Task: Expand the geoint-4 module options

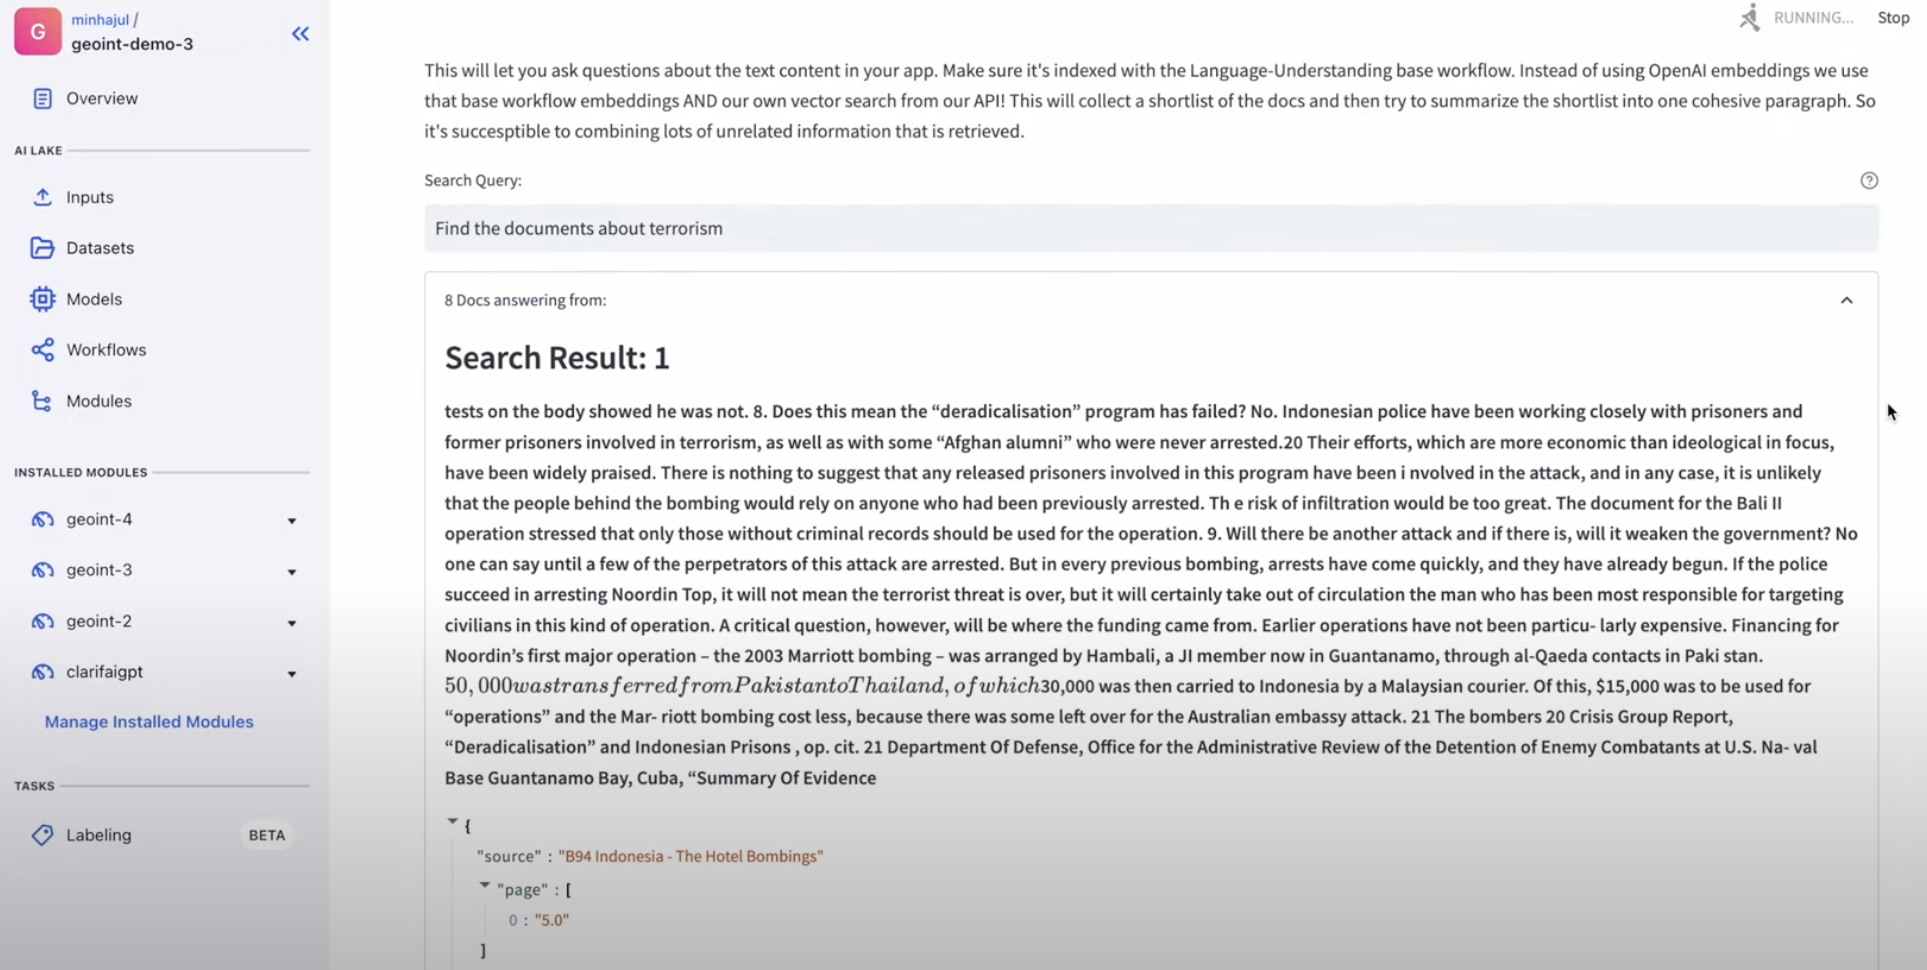Action: [x=291, y=520]
